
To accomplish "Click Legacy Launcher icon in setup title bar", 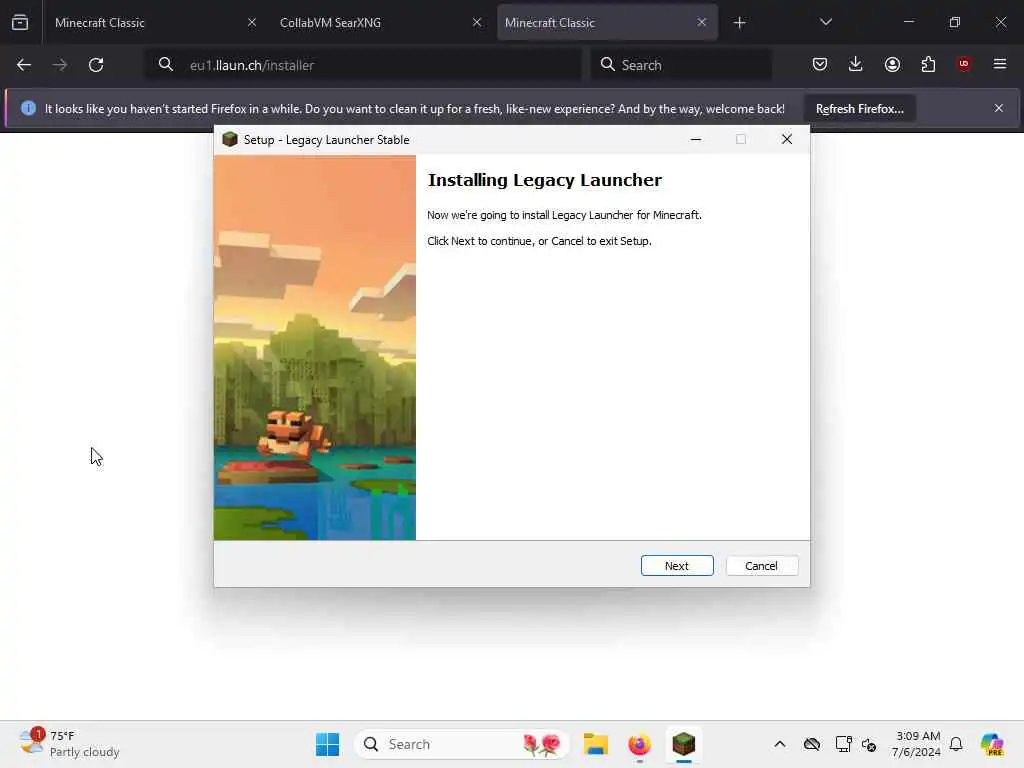I will tap(230, 139).
